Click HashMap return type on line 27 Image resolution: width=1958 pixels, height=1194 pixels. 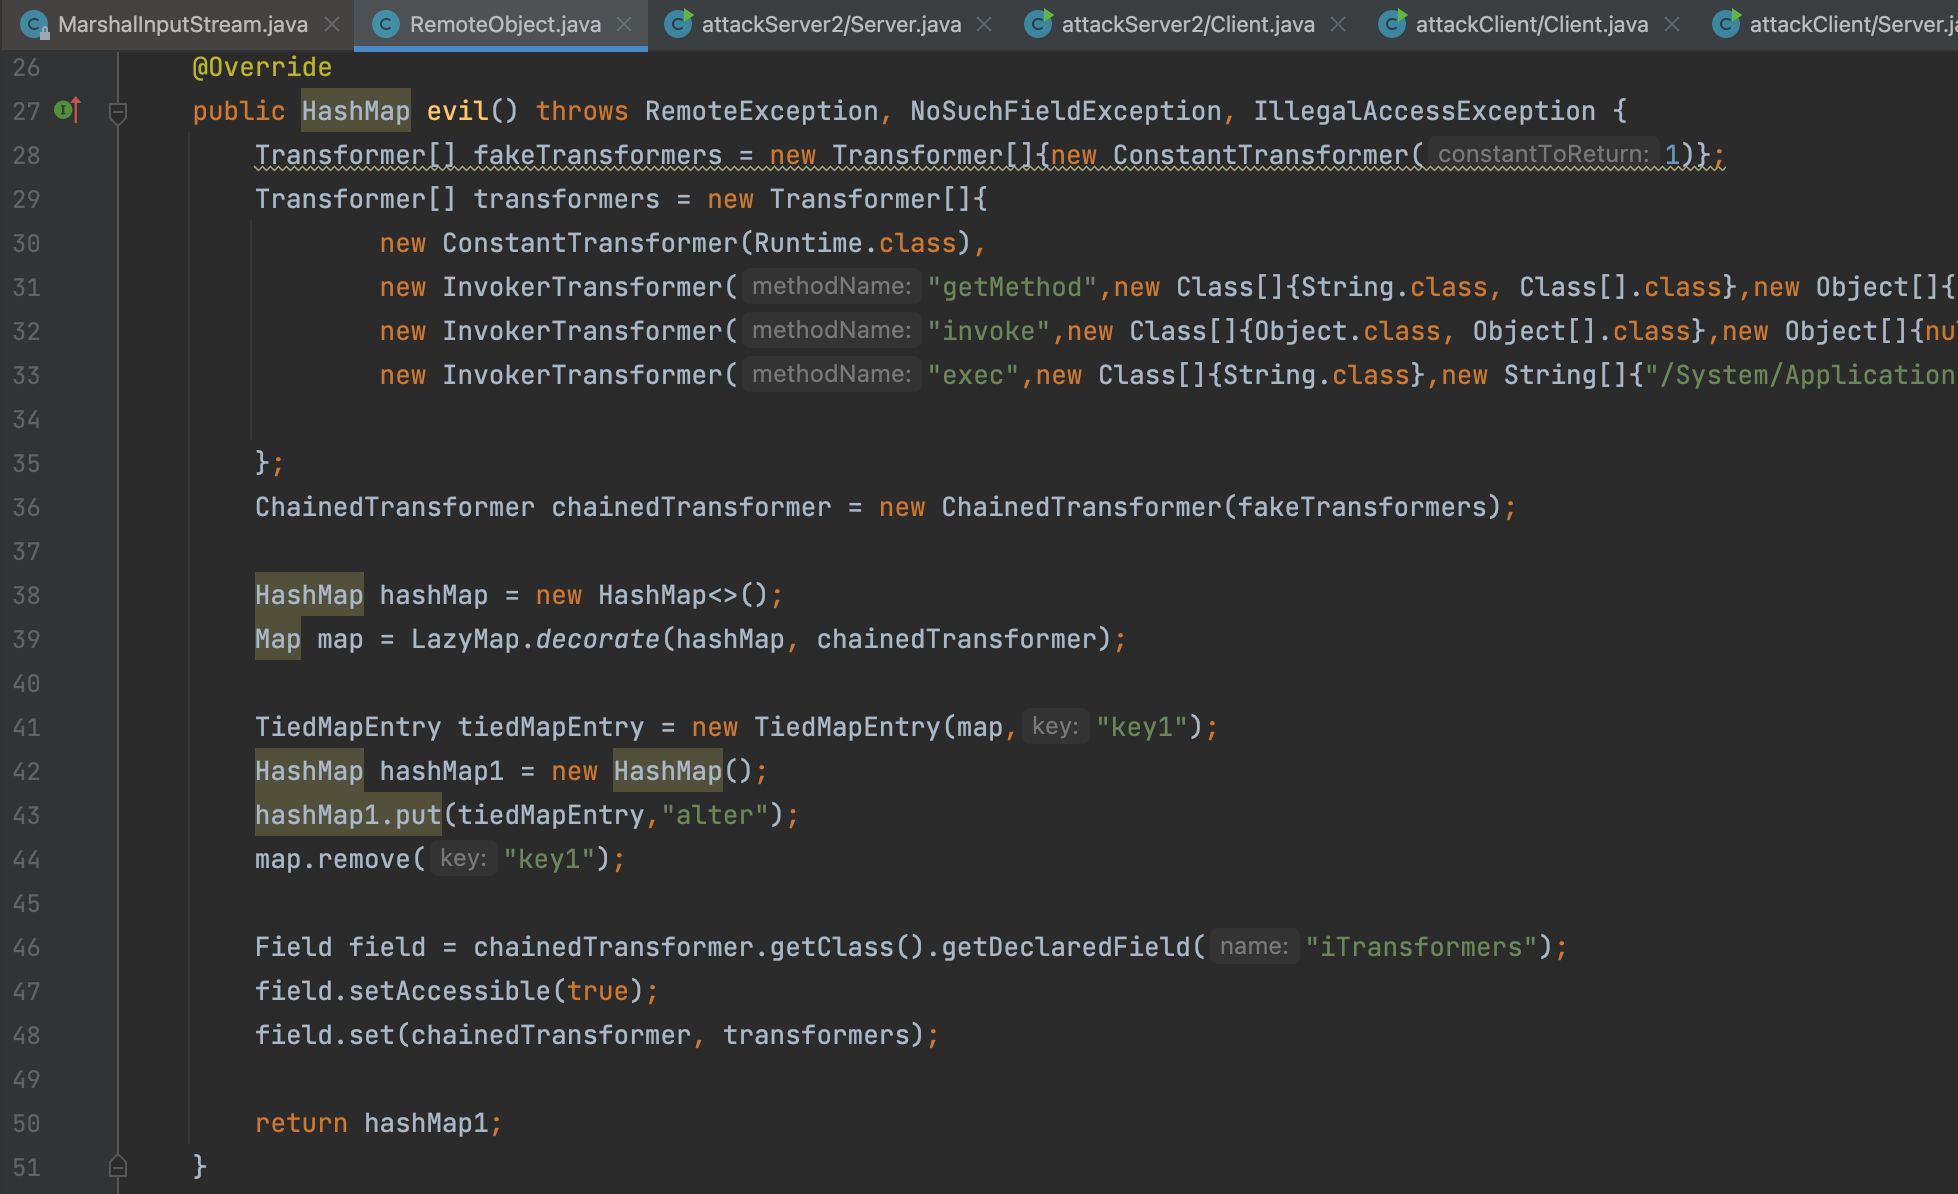click(x=356, y=111)
